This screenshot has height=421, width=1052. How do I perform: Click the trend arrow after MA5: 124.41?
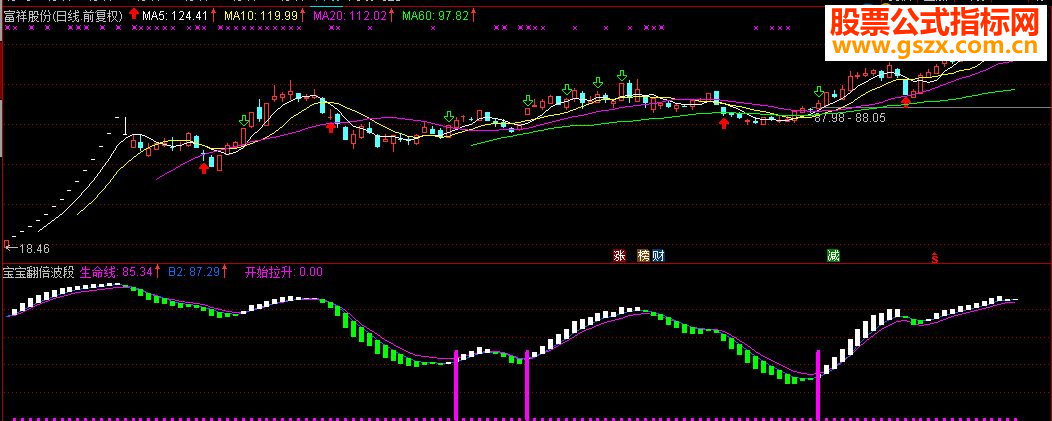pos(213,14)
